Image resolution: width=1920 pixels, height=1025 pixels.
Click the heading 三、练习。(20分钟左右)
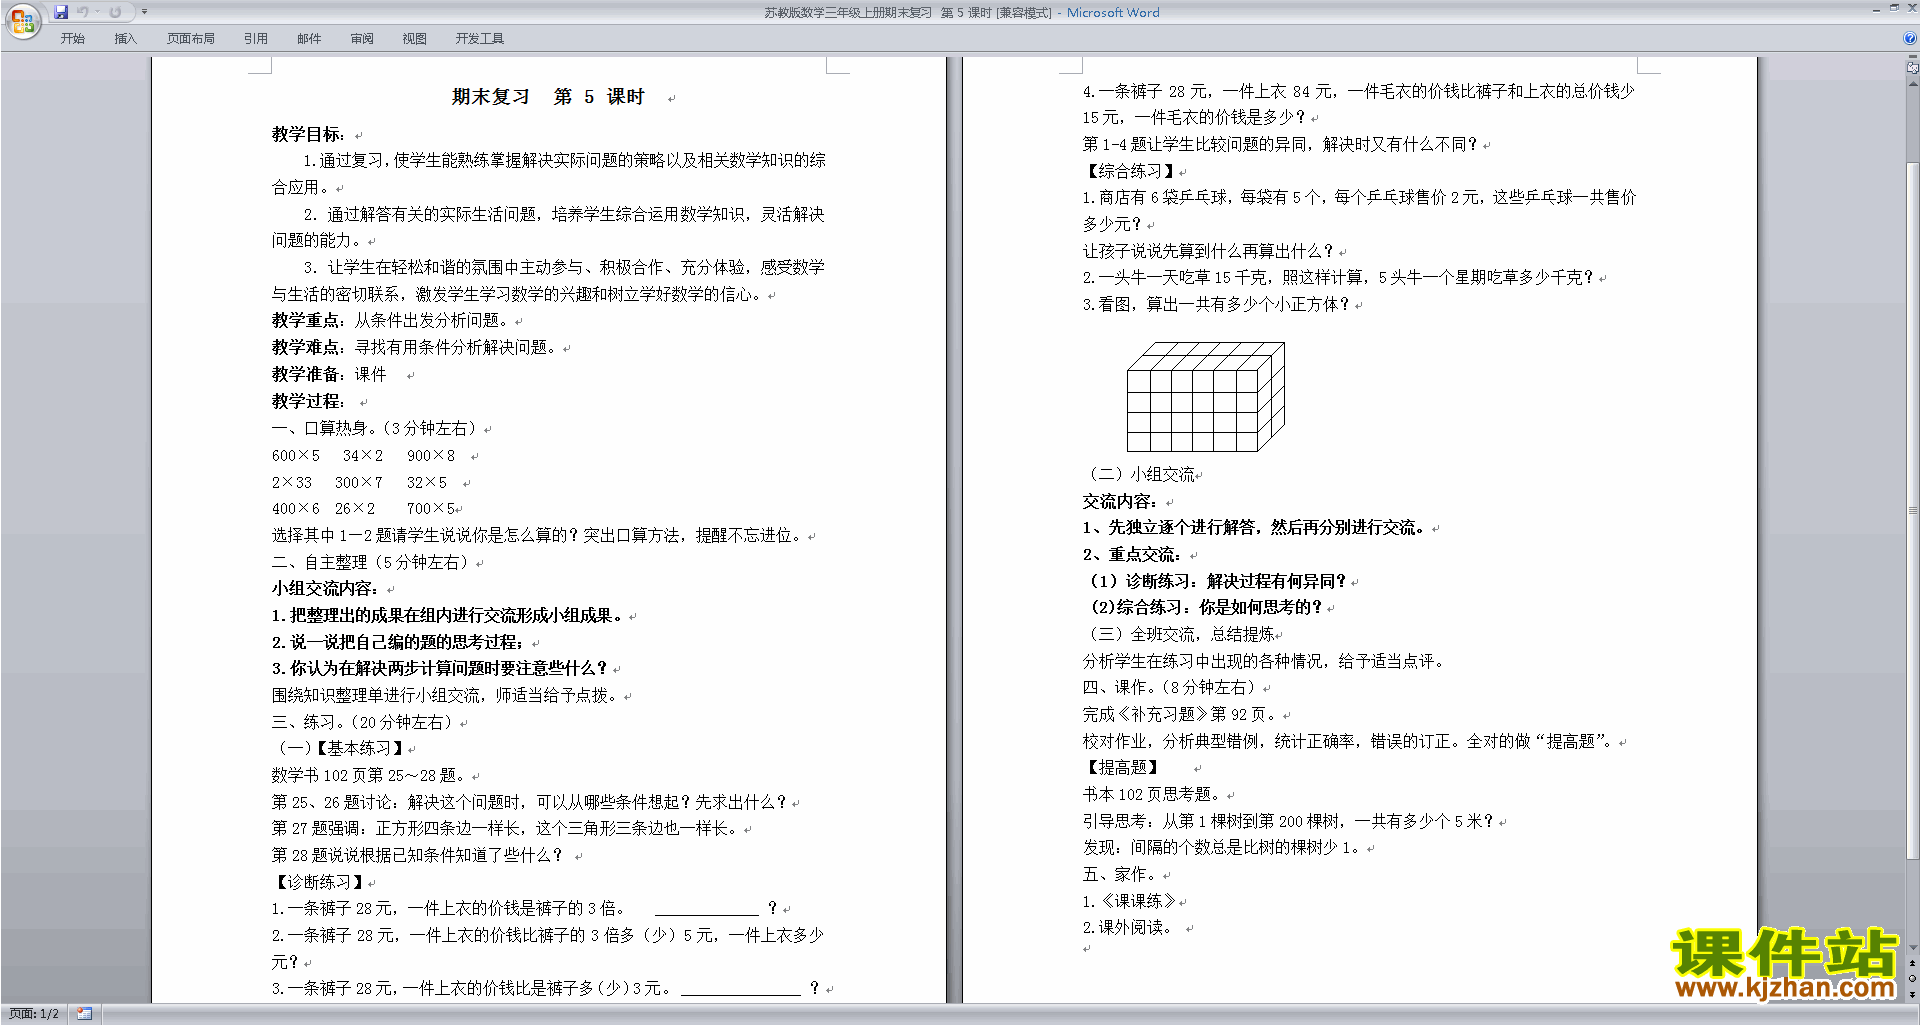pyautogui.click(x=363, y=722)
